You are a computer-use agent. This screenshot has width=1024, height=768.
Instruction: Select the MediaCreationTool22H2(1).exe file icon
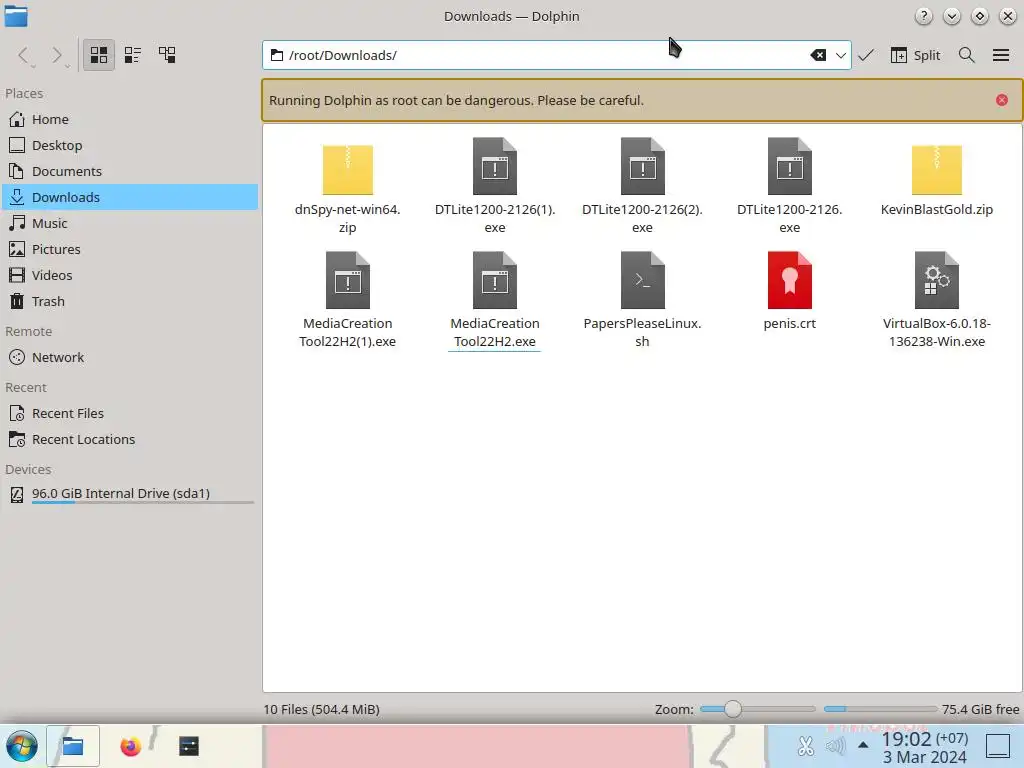[347, 280]
